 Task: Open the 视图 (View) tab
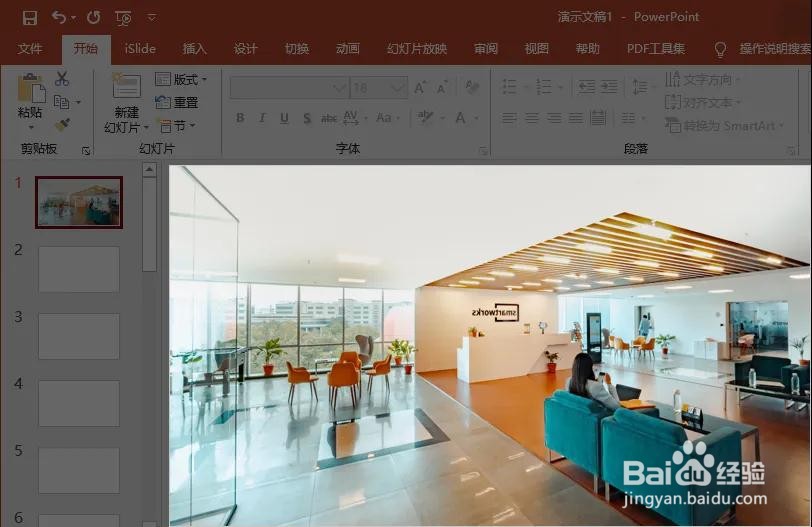tap(536, 49)
